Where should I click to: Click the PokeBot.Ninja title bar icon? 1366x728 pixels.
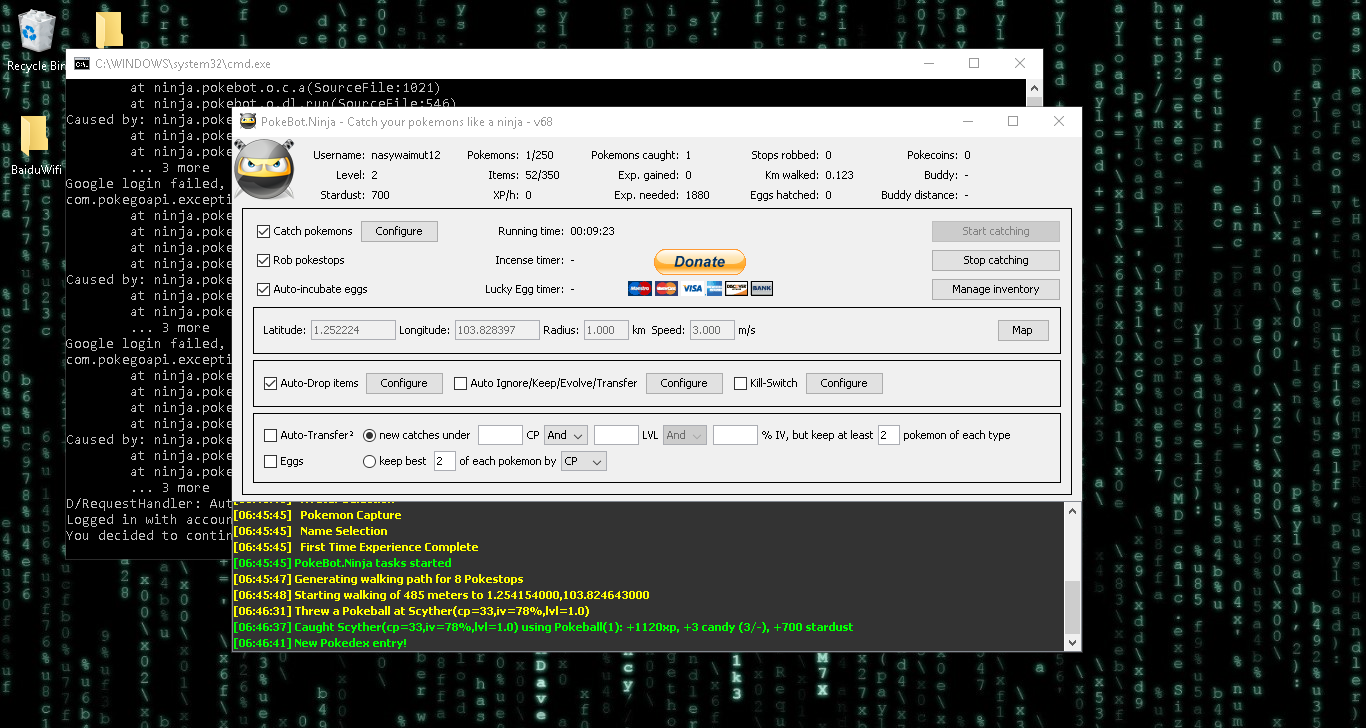pos(248,121)
